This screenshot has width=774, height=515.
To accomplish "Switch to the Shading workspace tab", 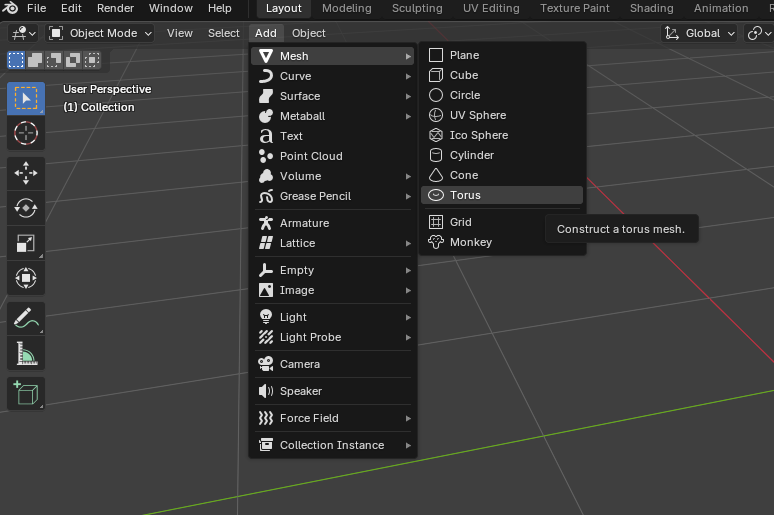I will 652,8.
